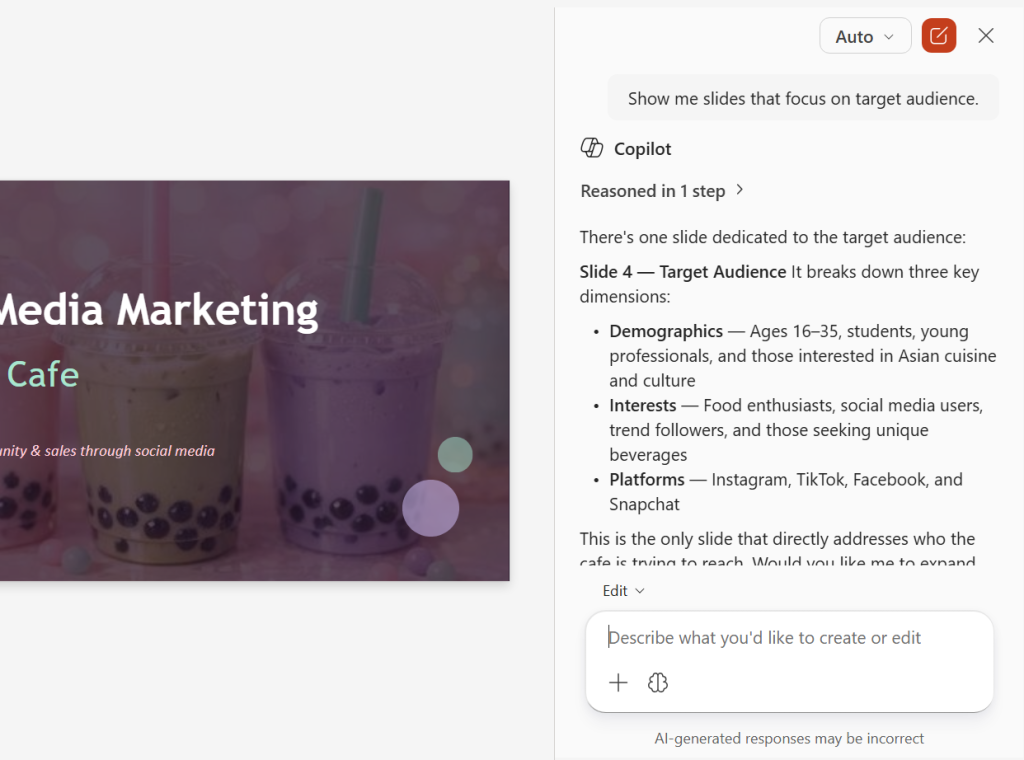Focus the 'Describe what you'd like to create' field
Viewport: 1024px width, 760px height.
pyautogui.click(x=789, y=637)
